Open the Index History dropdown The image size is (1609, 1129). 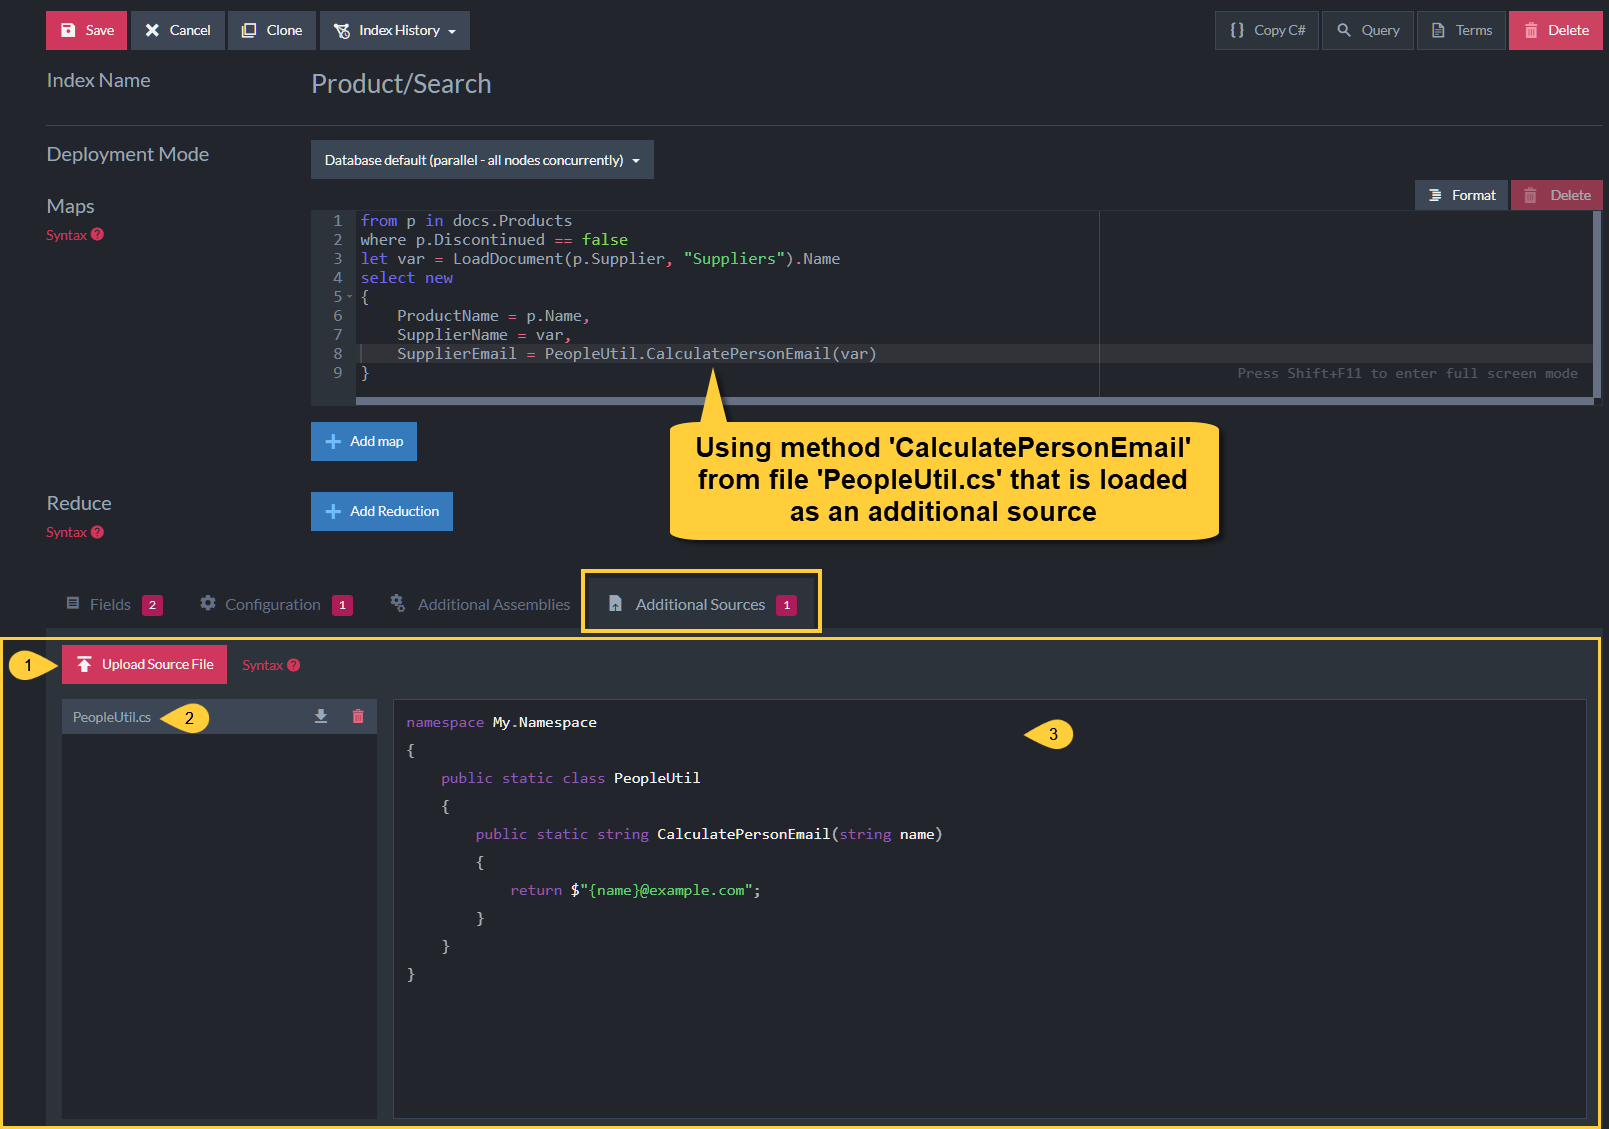[395, 30]
